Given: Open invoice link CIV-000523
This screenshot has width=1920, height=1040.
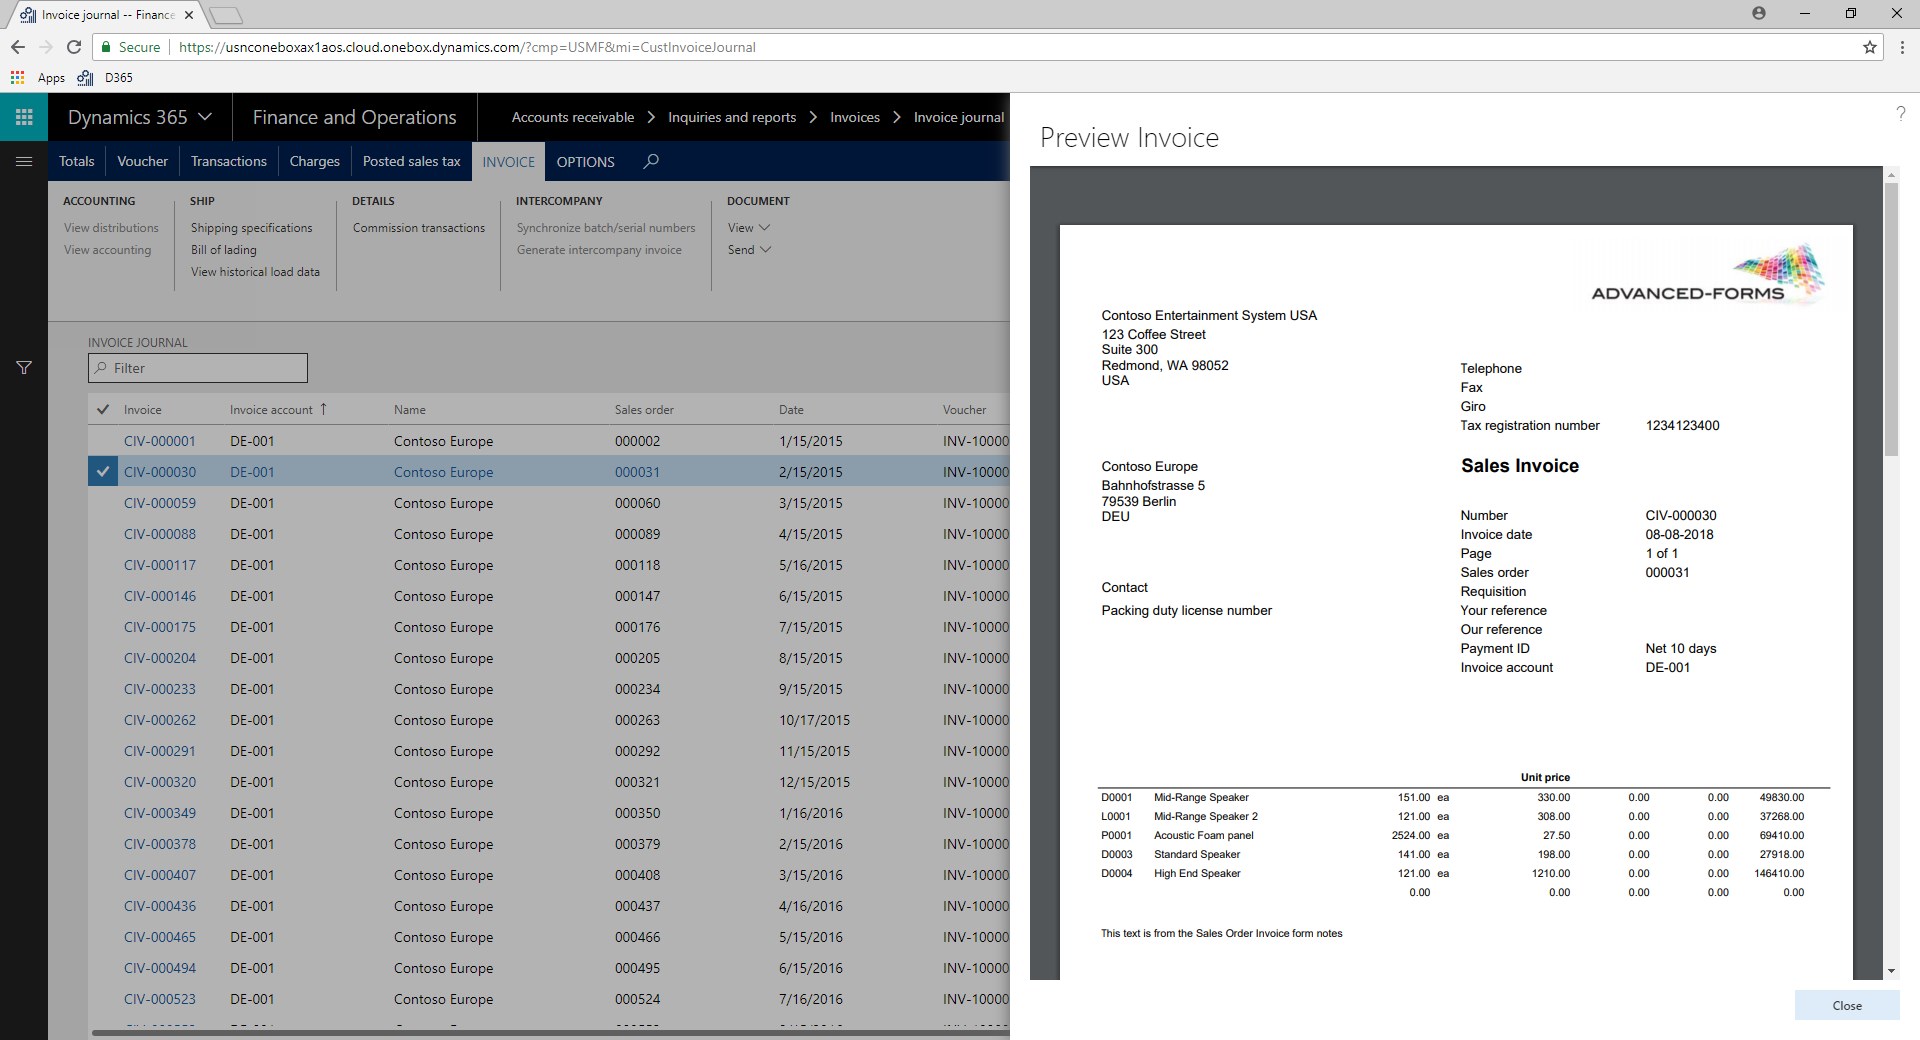Looking at the screenshot, I should (x=160, y=999).
